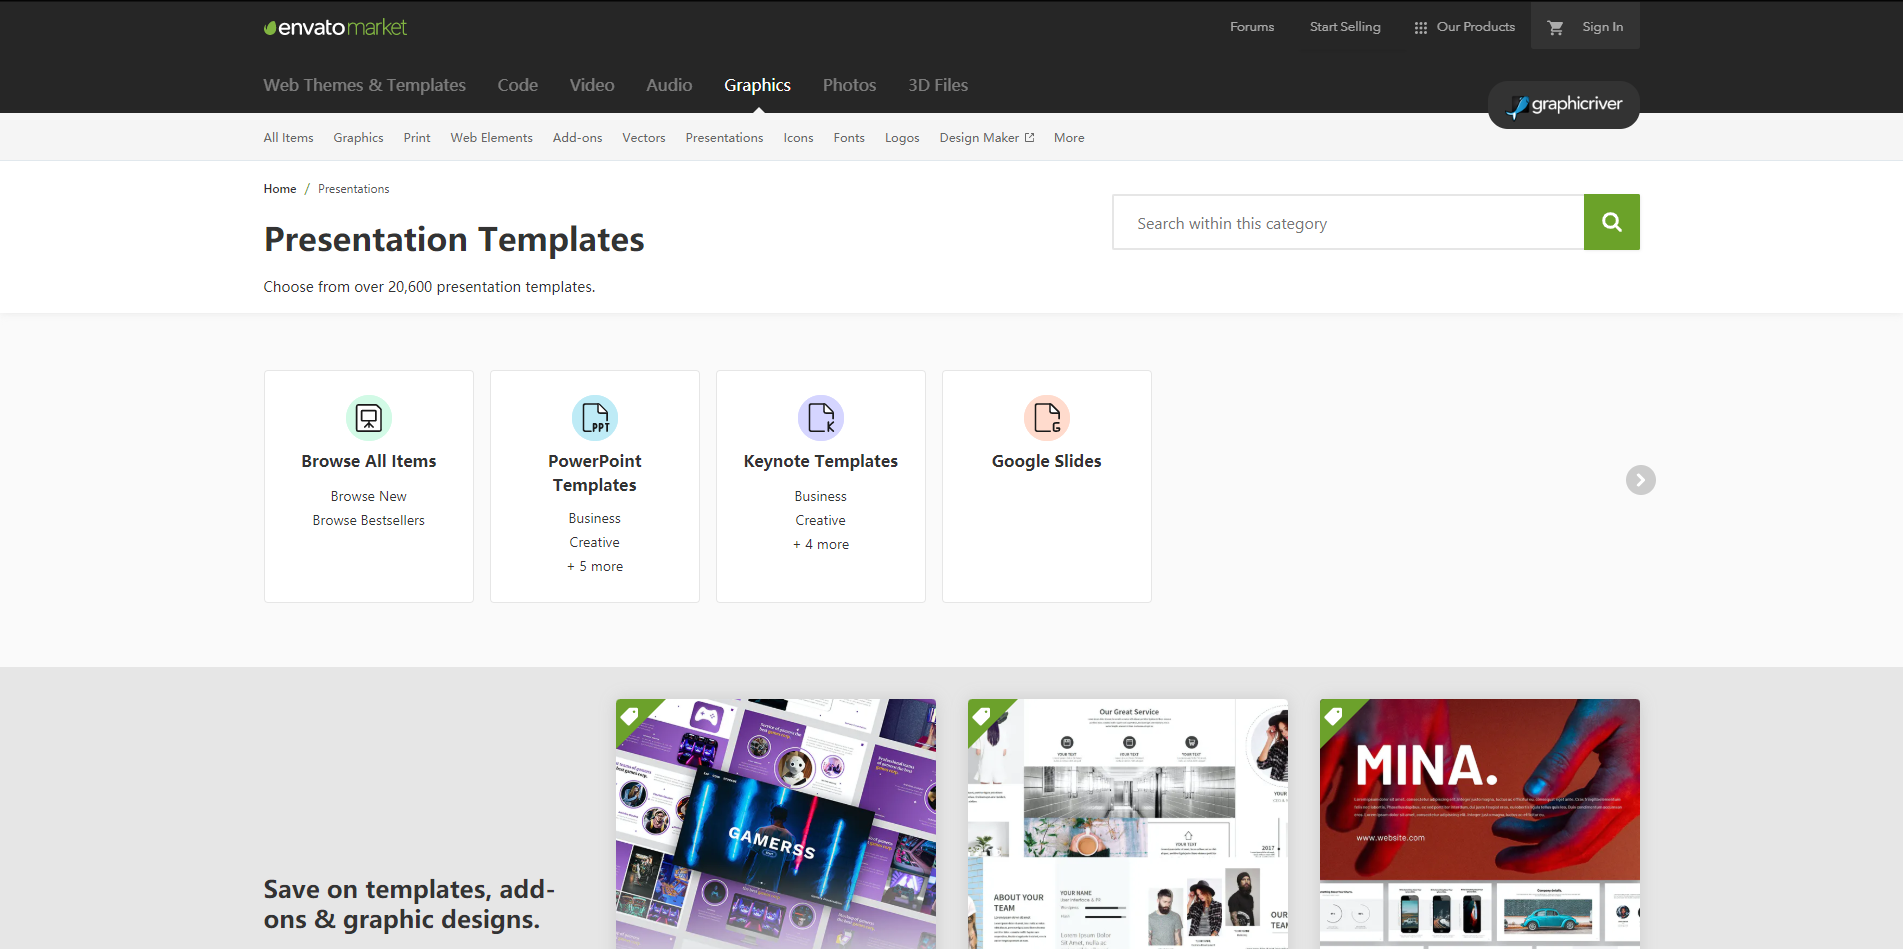Screen dimensions: 1903x949
Task: Switch to the Photos tab
Action: 849,85
